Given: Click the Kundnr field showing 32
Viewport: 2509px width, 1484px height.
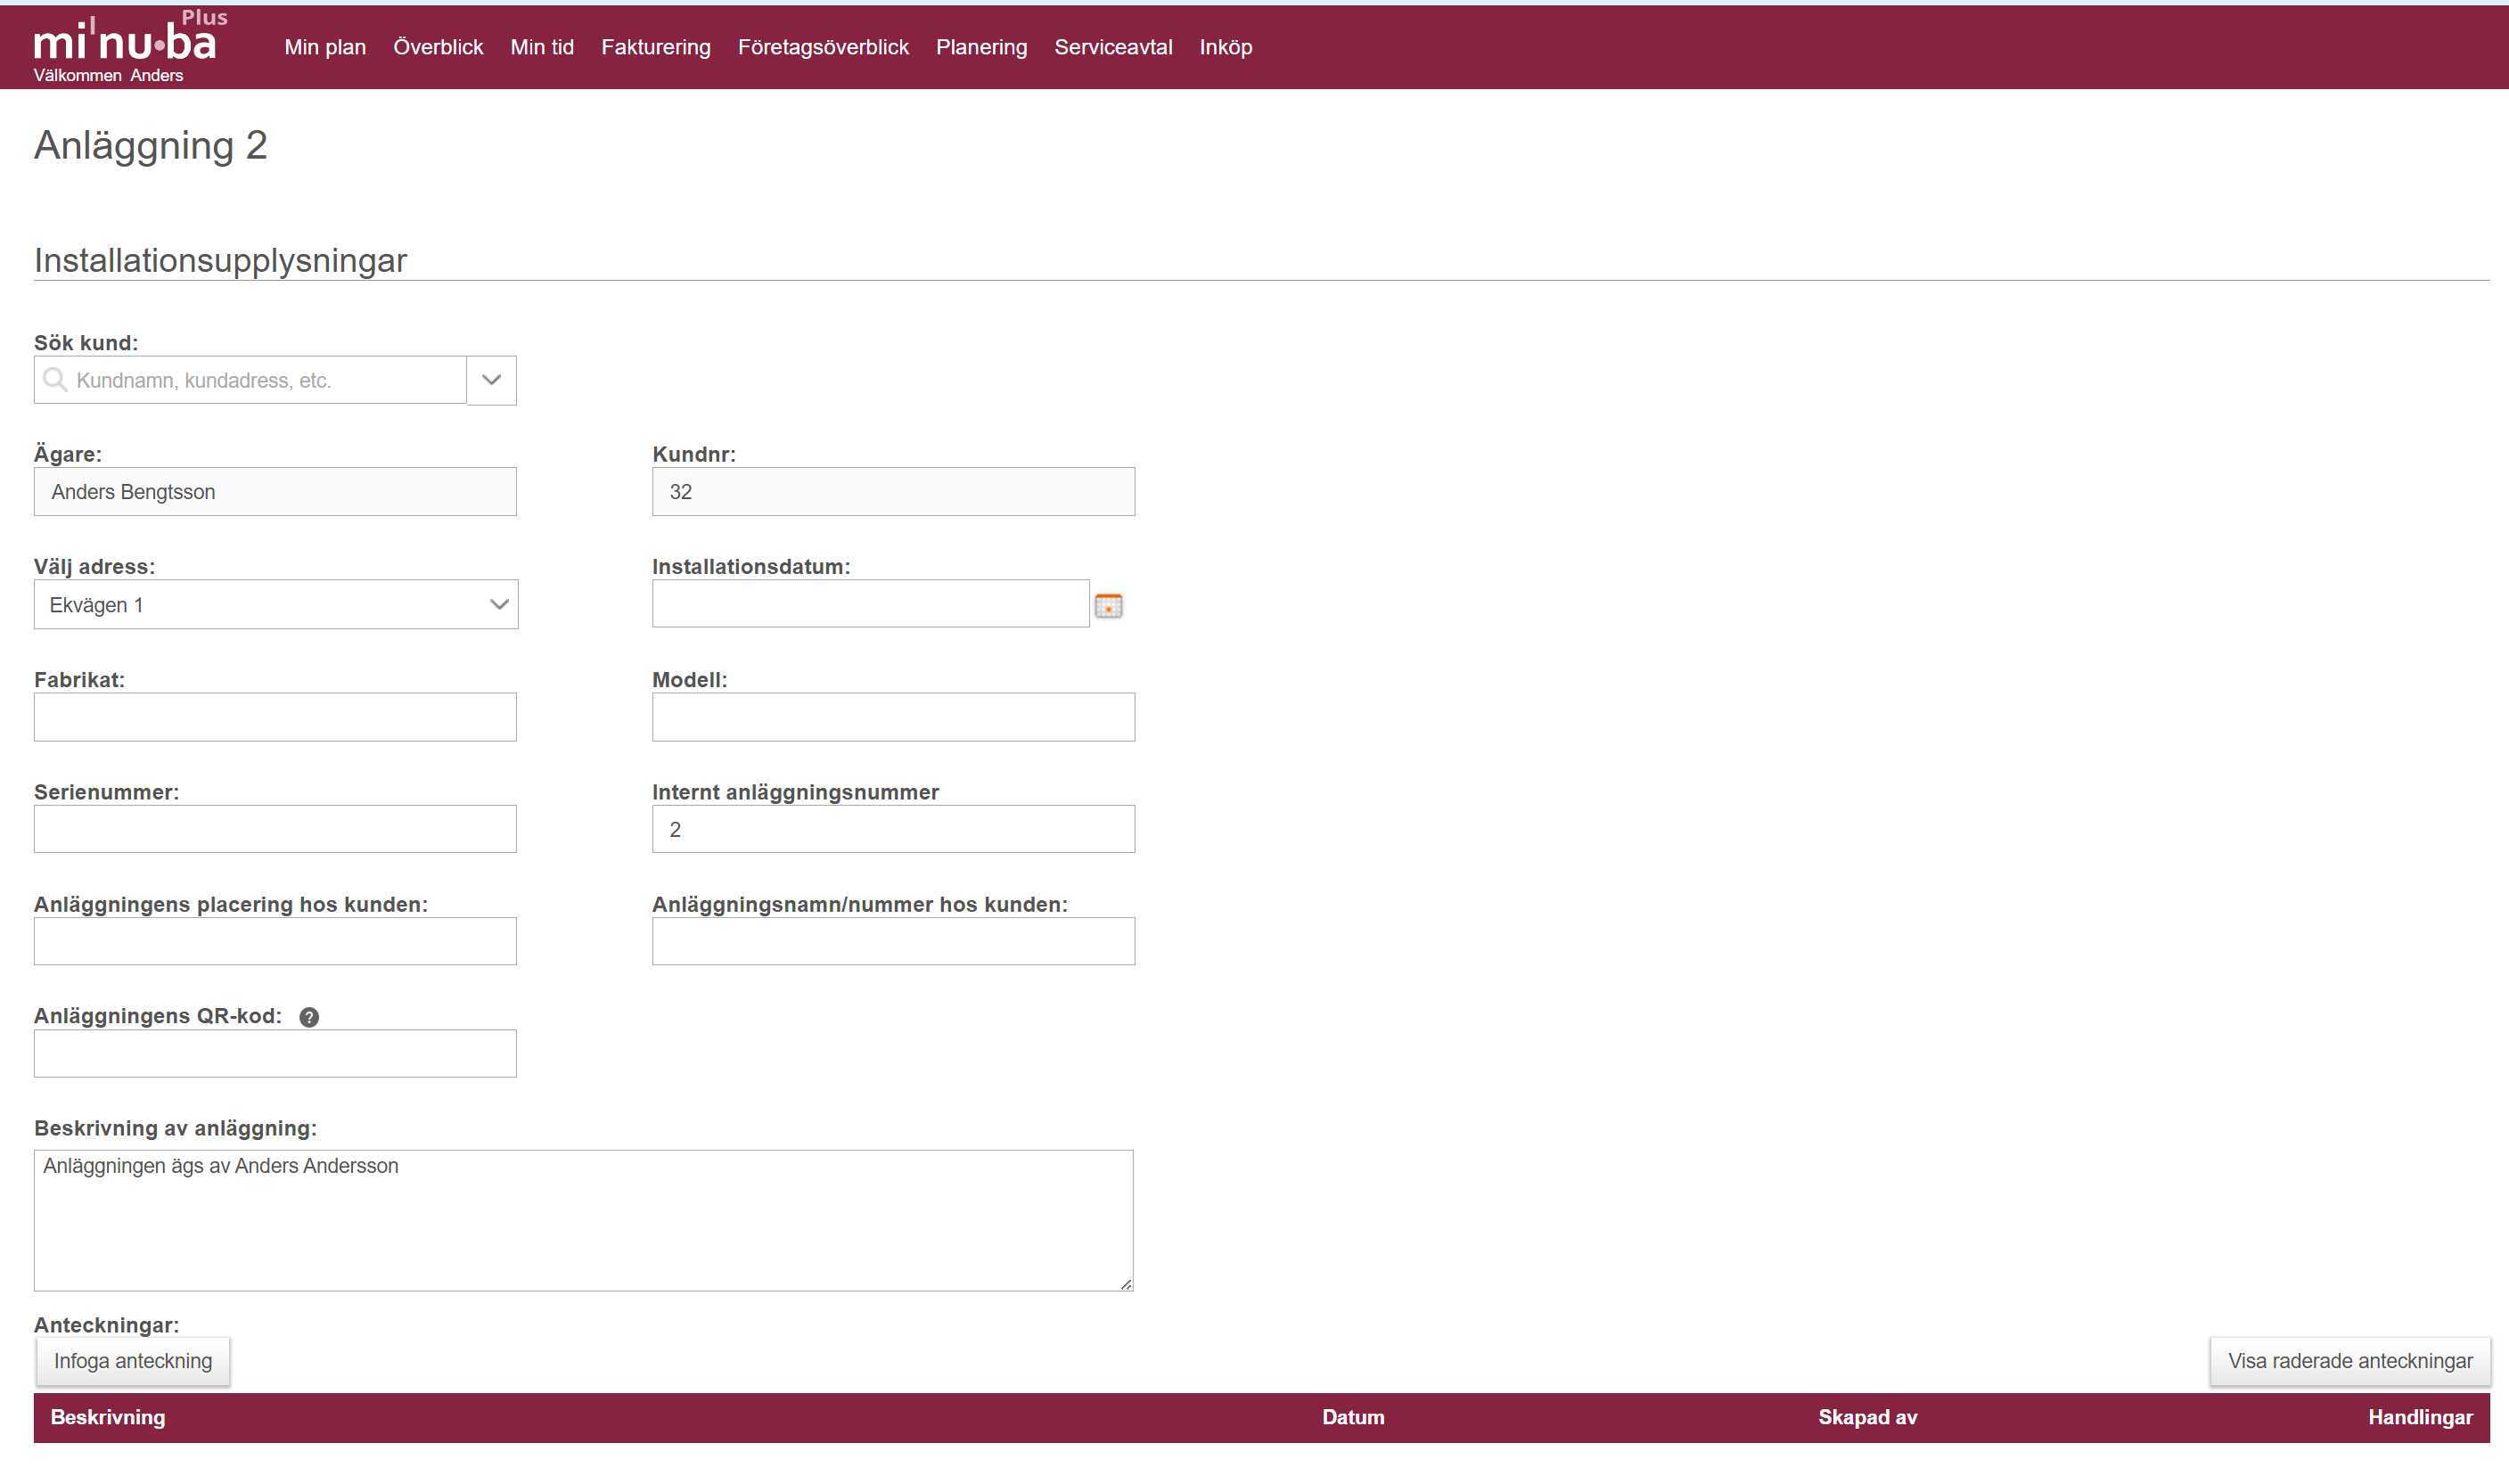Looking at the screenshot, I should (893, 492).
